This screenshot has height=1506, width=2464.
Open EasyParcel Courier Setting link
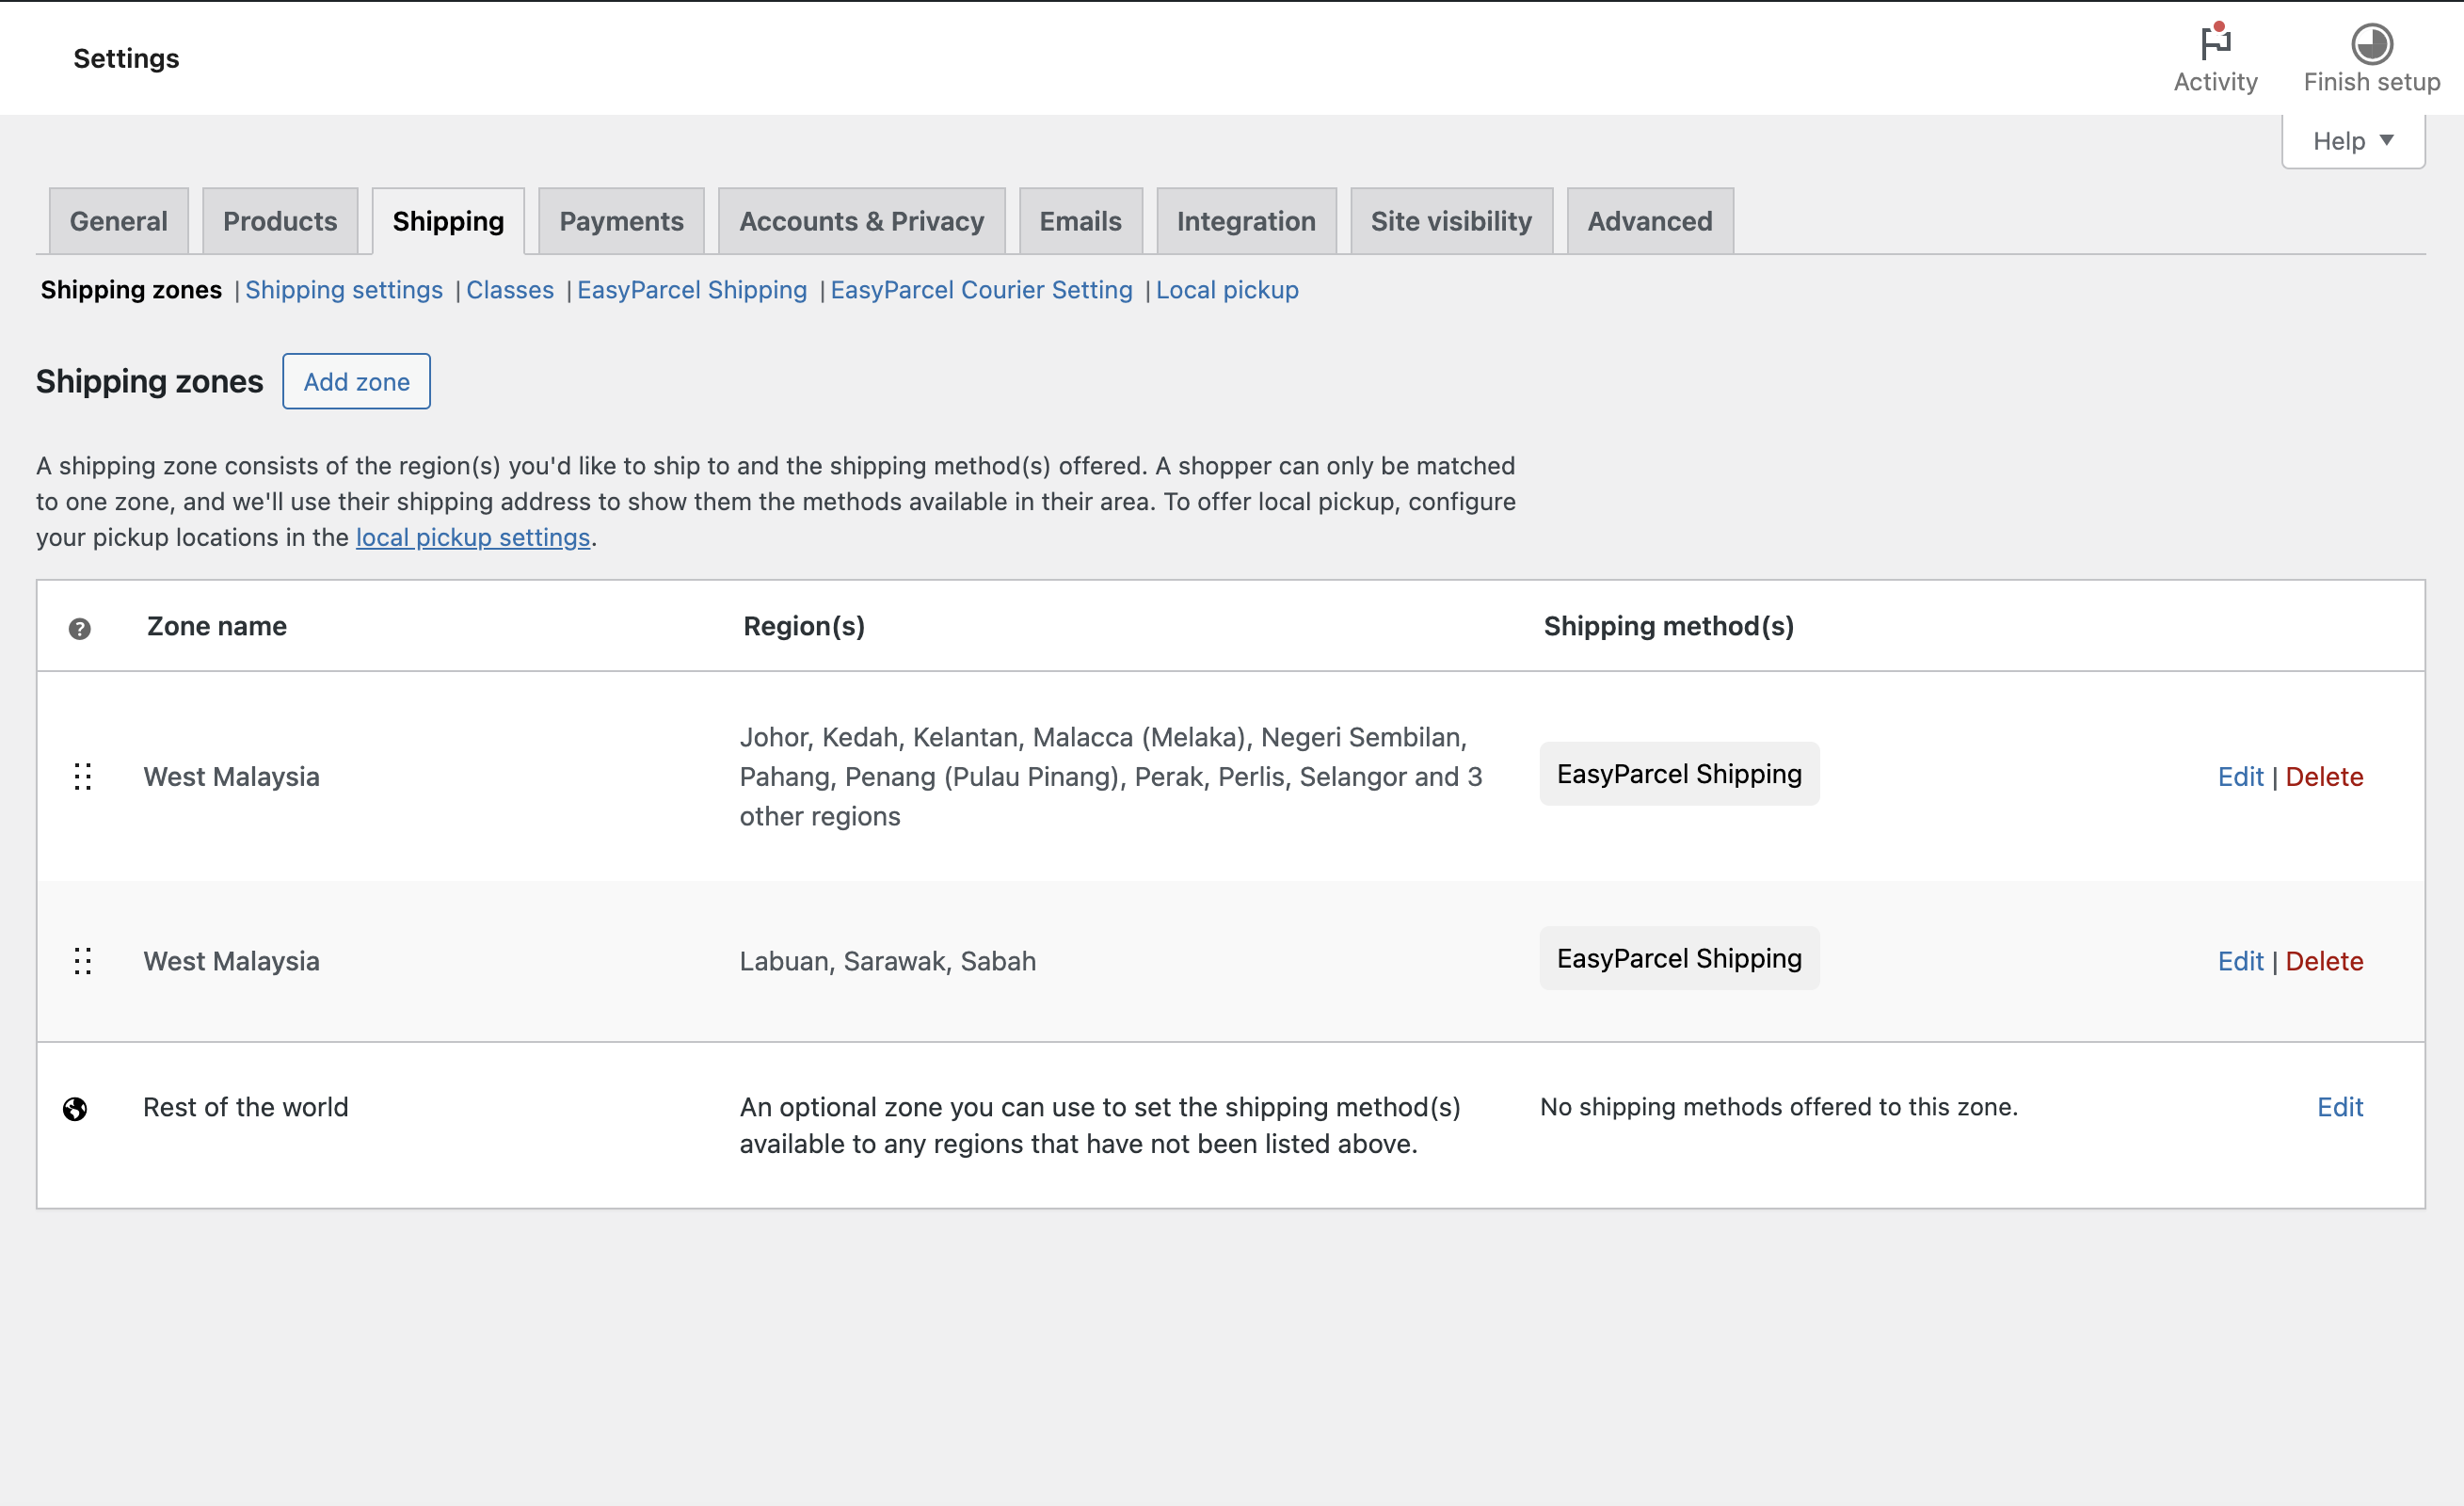(x=981, y=290)
